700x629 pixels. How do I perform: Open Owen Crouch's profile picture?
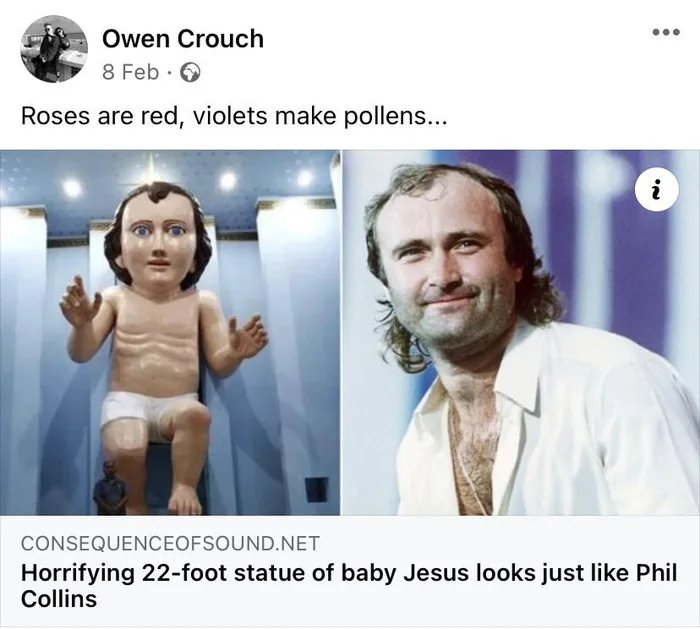click(53, 49)
